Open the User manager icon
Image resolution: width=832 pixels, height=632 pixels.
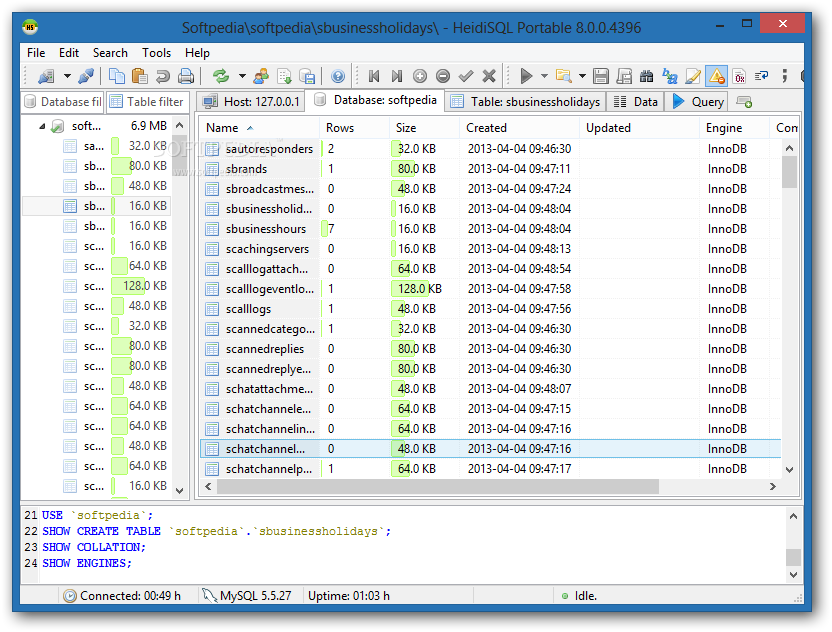pyautogui.click(x=261, y=76)
